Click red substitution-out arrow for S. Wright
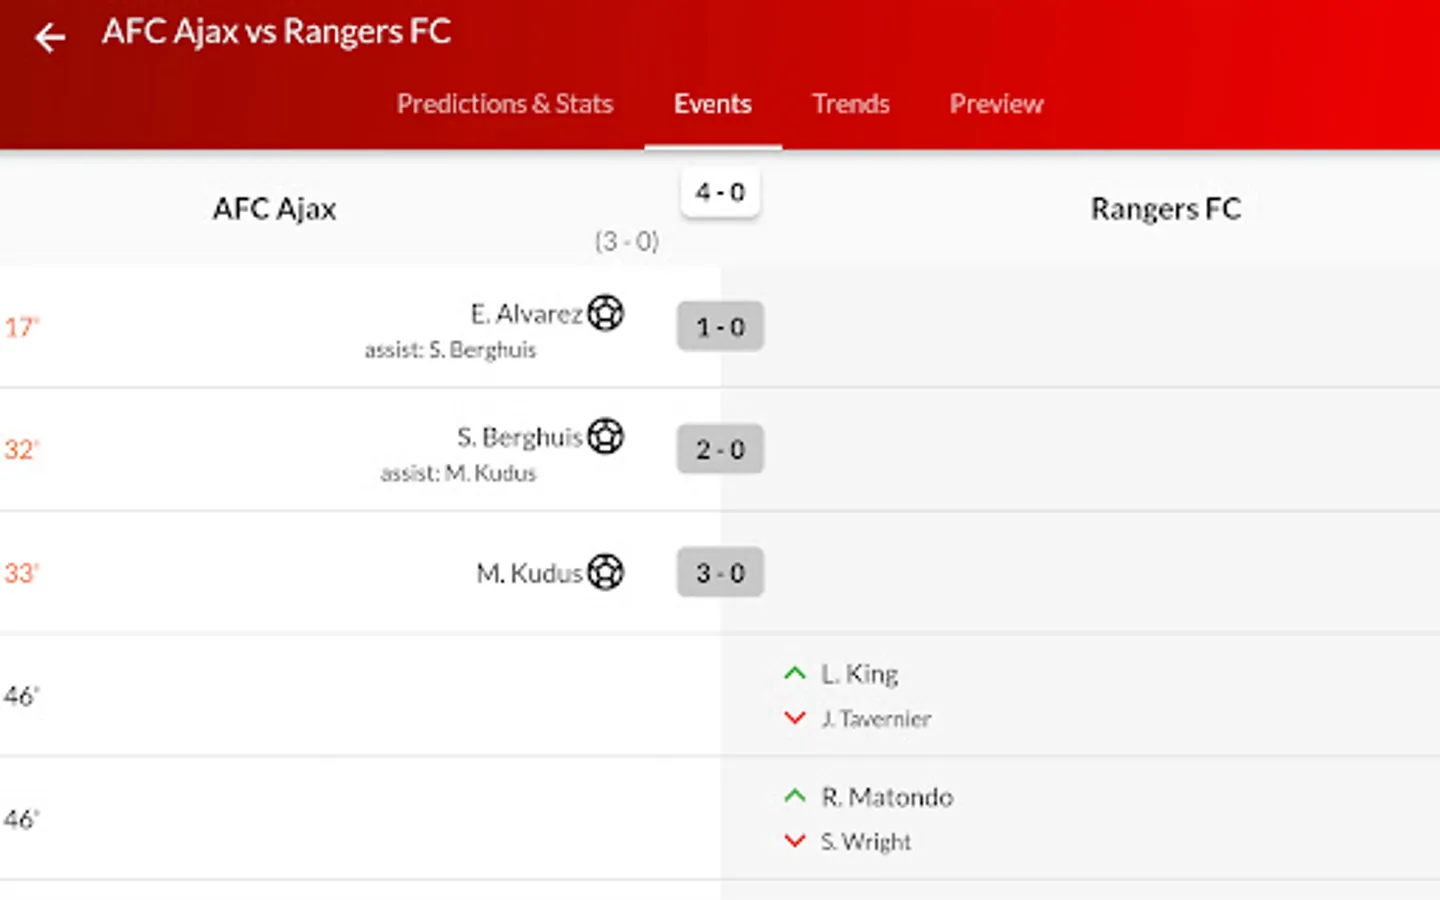This screenshot has height=900, width=1440. click(x=795, y=841)
